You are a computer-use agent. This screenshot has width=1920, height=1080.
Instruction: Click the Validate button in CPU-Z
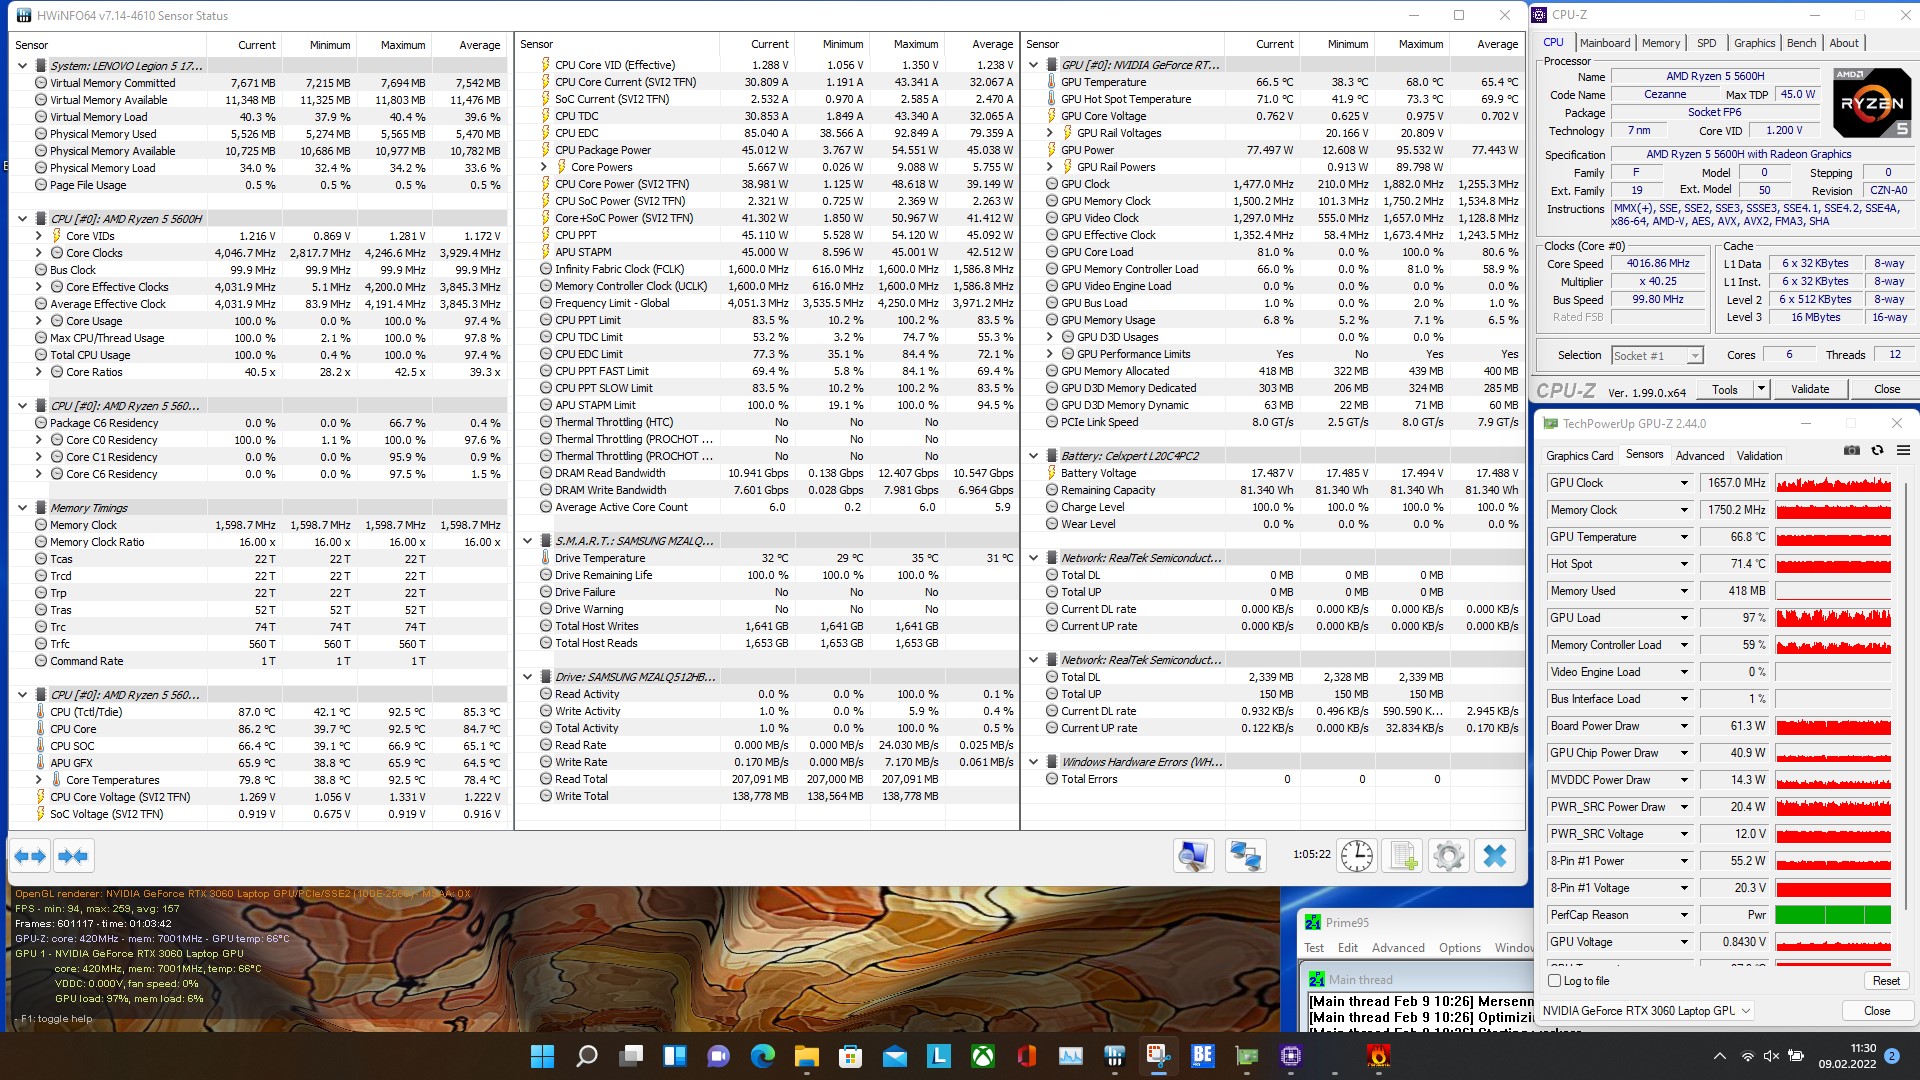point(1809,389)
